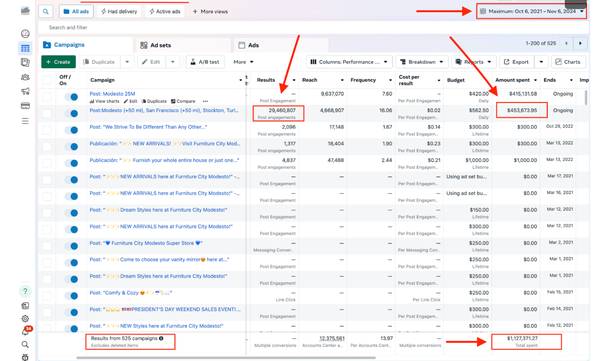The image size is (600, 361).
Task: Open the Results column header arrow
Action: (294, 80)
